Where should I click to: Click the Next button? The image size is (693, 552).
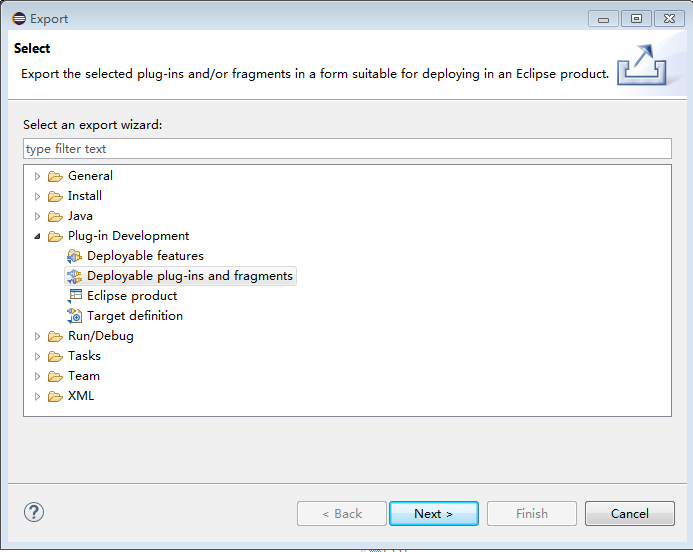pyautogui.click(x=434, y=514)
